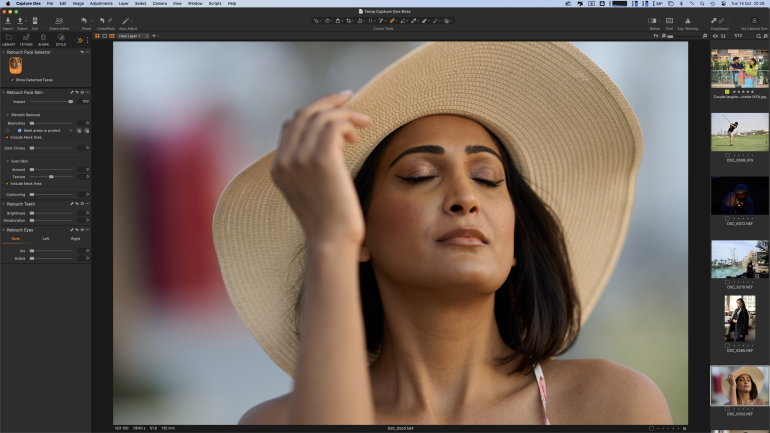Click the Export icon in the toolbar

(x=22, y=21)
